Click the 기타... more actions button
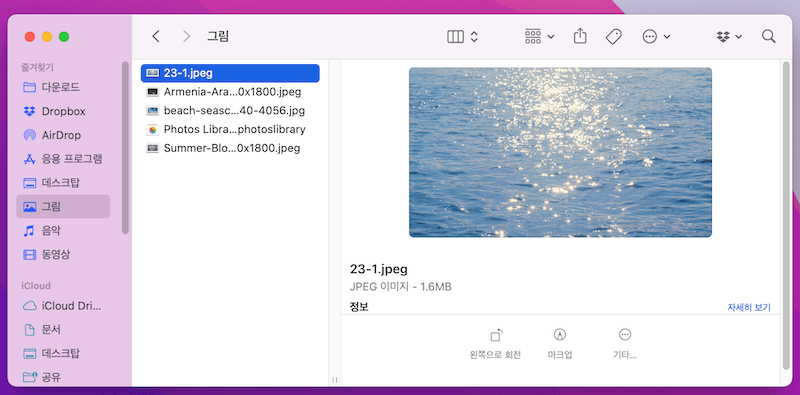 (x=624, y=344)
